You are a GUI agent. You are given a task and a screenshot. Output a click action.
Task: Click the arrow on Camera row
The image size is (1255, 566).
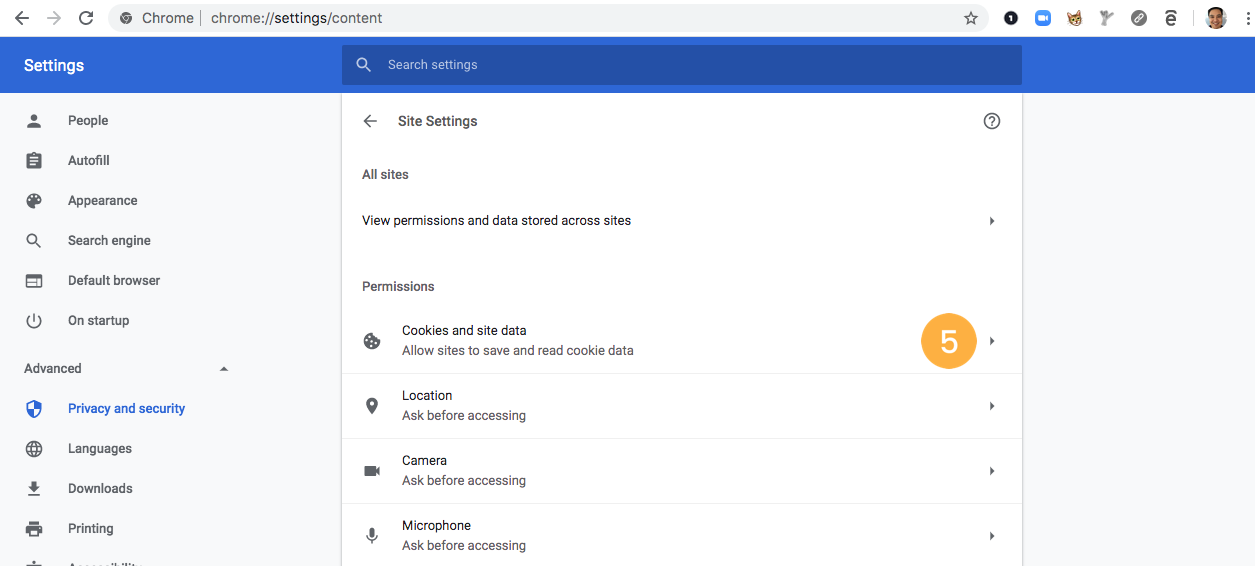pos(992,471)
